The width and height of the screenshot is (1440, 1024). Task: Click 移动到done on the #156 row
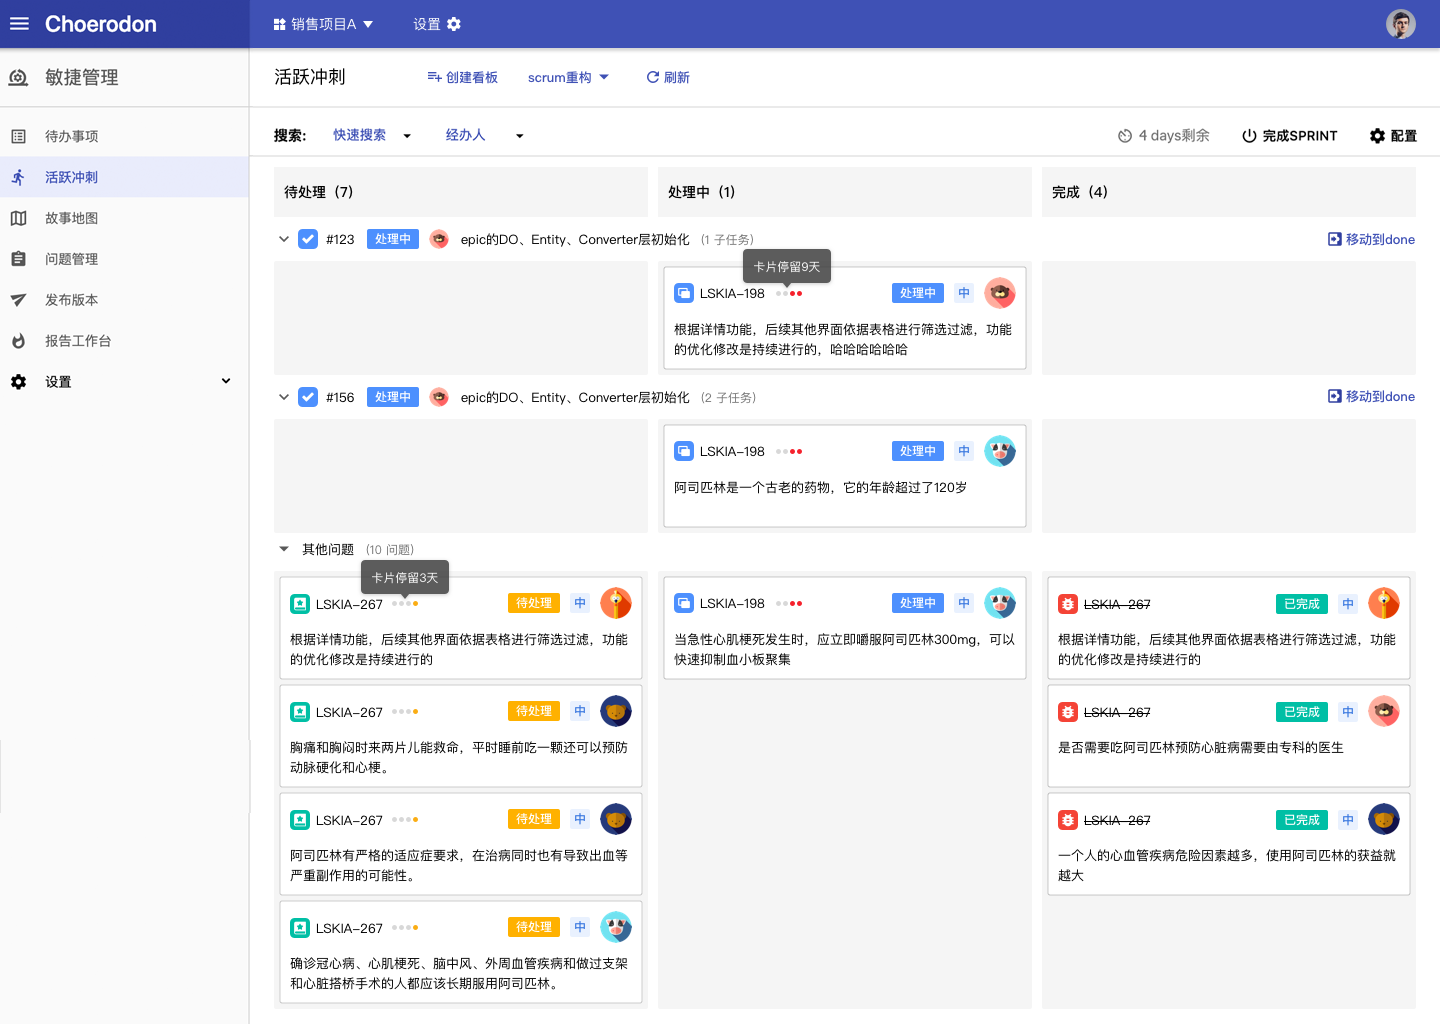pyautogui.click(x=1371, y=397)
